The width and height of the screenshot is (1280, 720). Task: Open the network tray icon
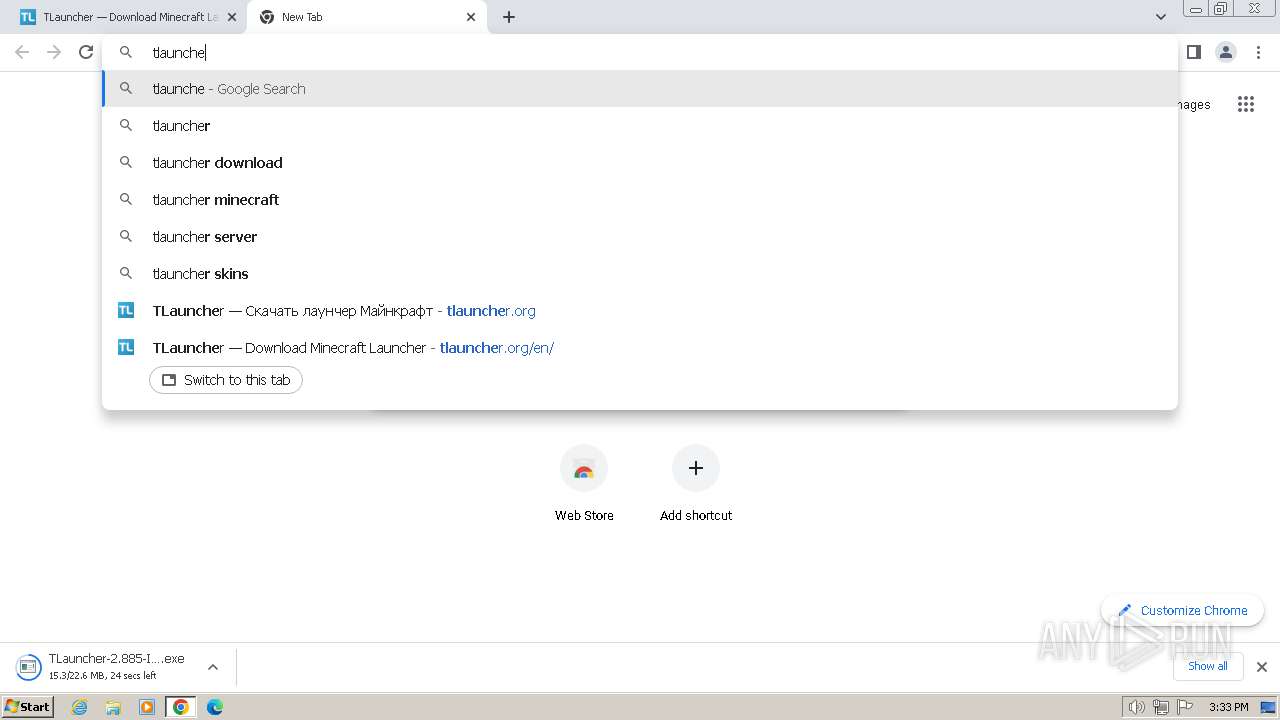coord(1161,707)
